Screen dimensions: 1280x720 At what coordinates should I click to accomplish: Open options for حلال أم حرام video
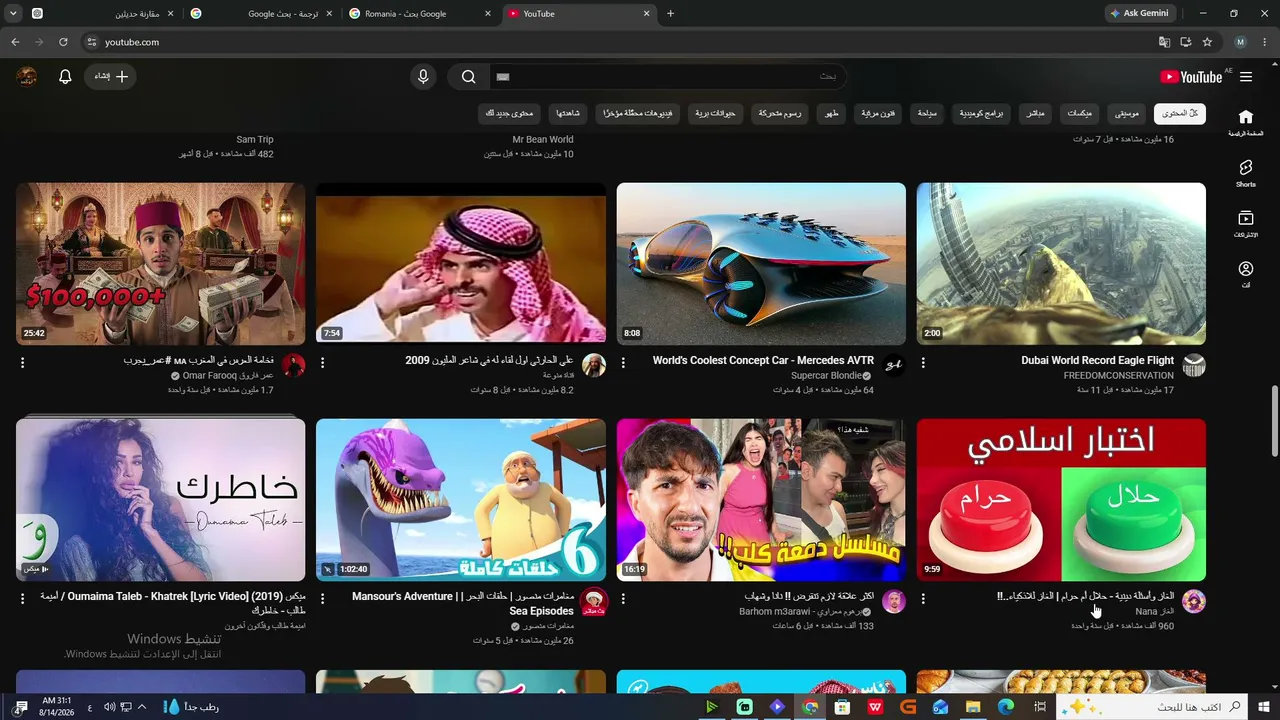point(923,598)
